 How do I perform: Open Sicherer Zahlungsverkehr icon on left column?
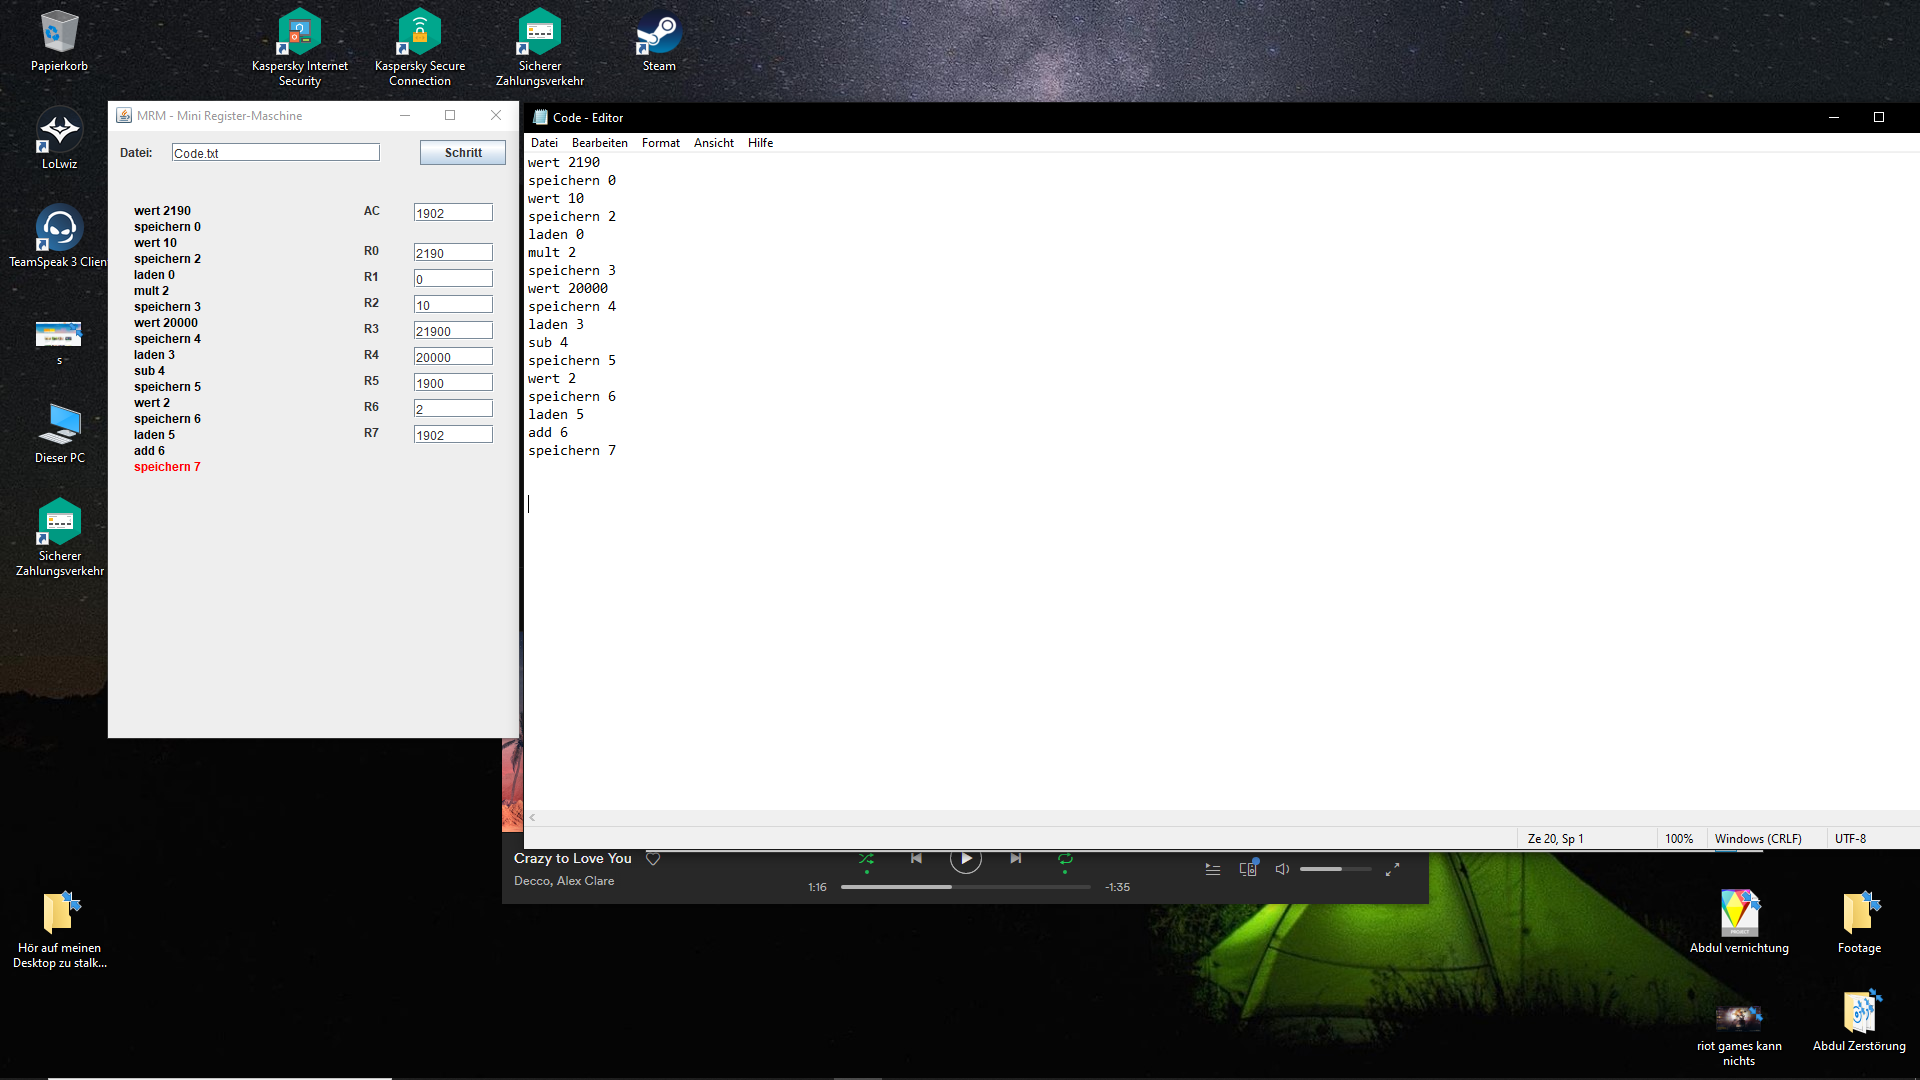coord(59,538)
